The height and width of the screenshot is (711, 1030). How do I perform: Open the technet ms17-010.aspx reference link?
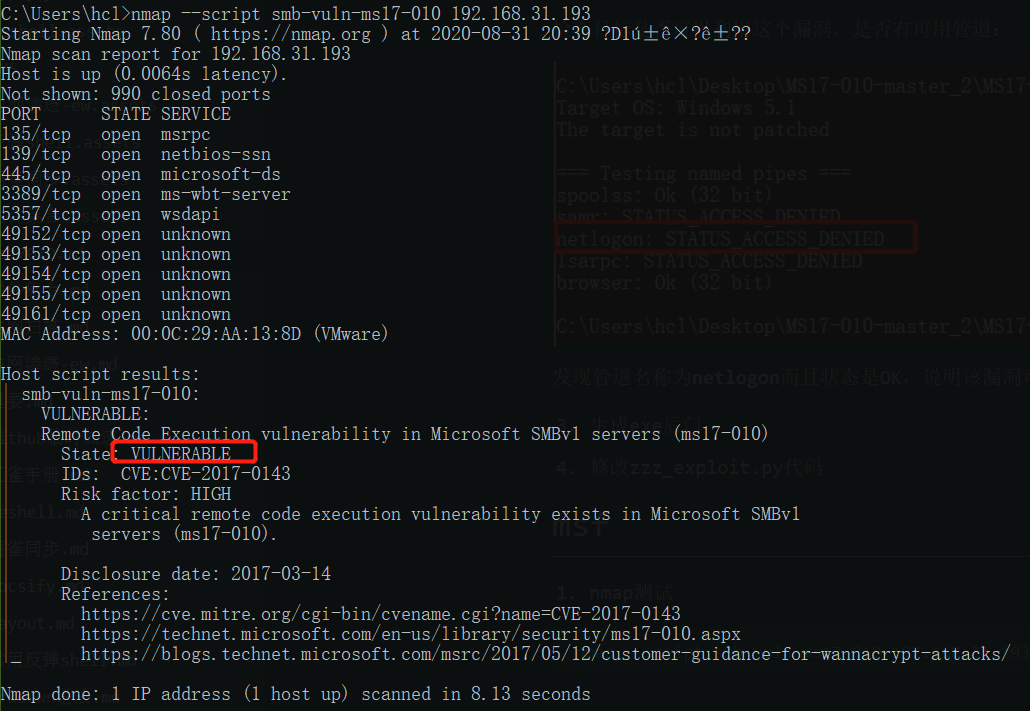(x=411, y=634)
